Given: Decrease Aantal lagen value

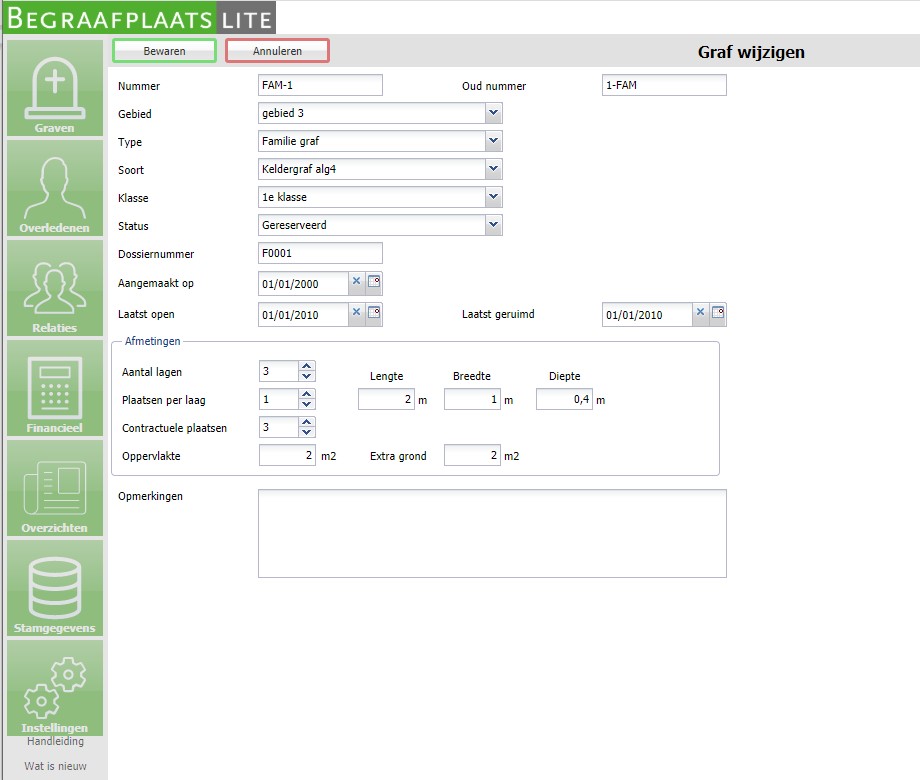Looking at the screenshot, I should (306, 376).
